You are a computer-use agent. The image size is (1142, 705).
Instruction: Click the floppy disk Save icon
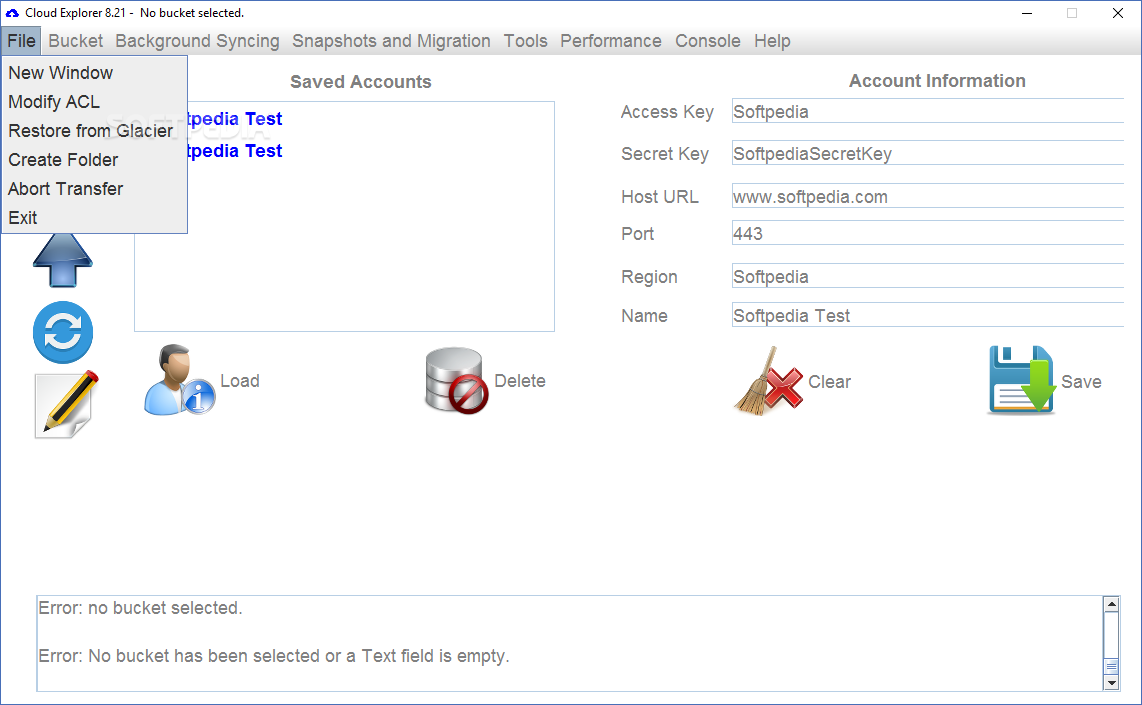(1022, 380)
